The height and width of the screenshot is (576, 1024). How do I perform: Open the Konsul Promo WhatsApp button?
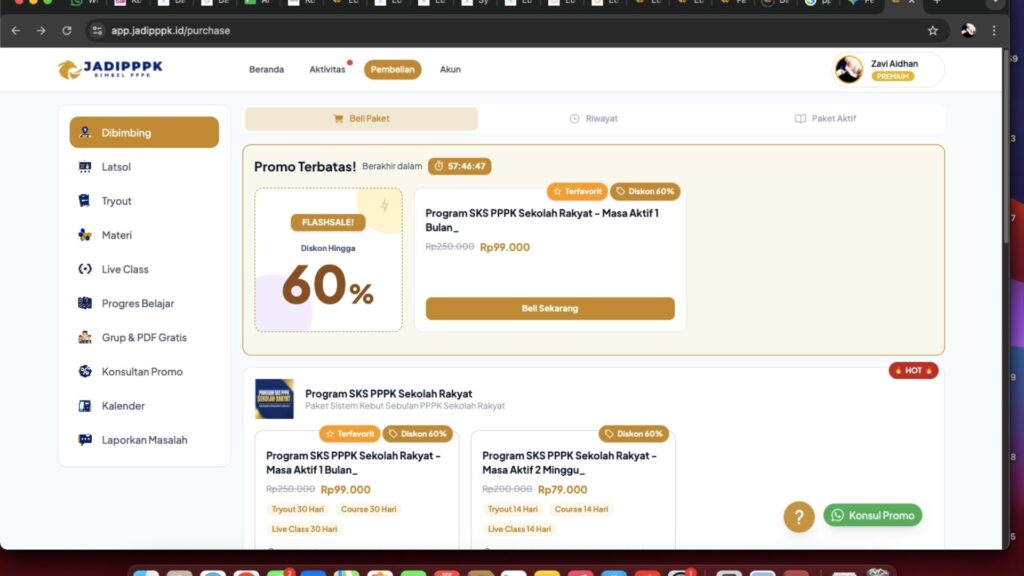(872, 515)
